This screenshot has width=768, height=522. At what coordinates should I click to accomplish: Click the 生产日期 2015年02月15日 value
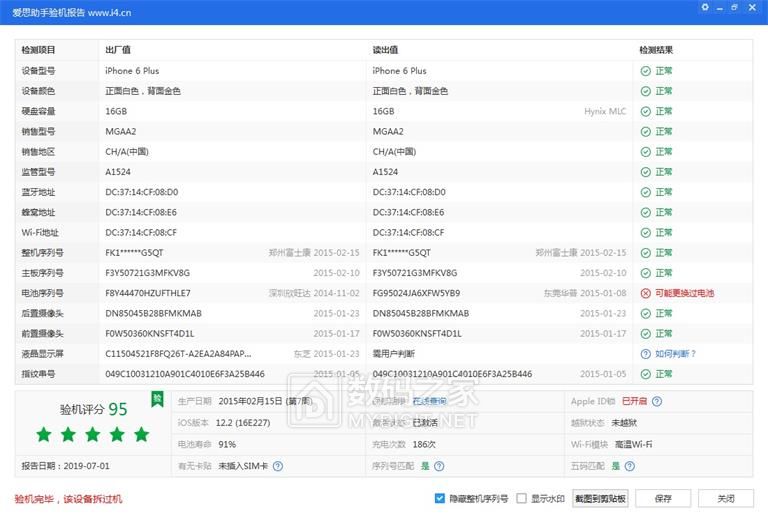(265, 401)
